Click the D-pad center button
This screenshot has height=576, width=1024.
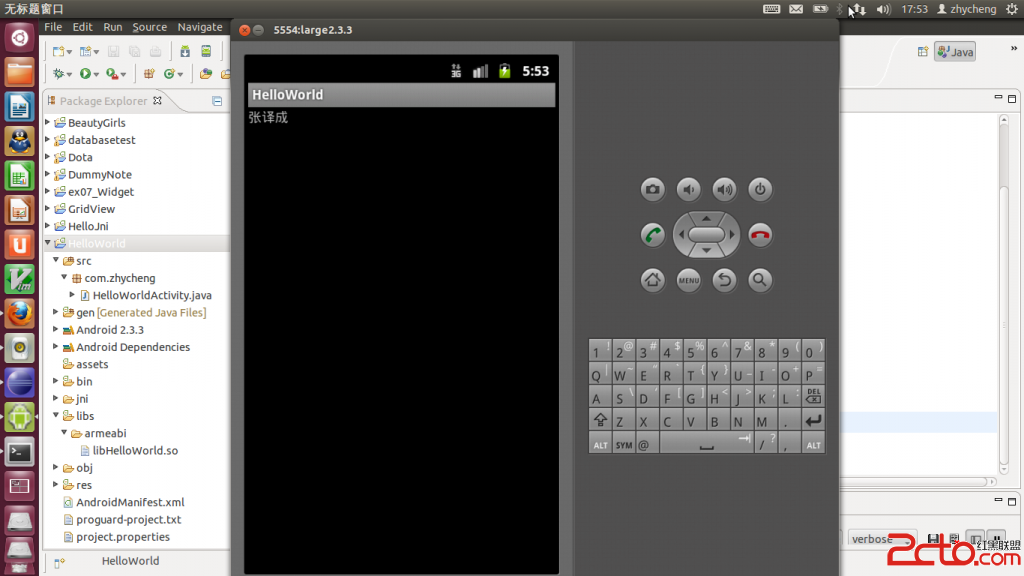point(707,234)
